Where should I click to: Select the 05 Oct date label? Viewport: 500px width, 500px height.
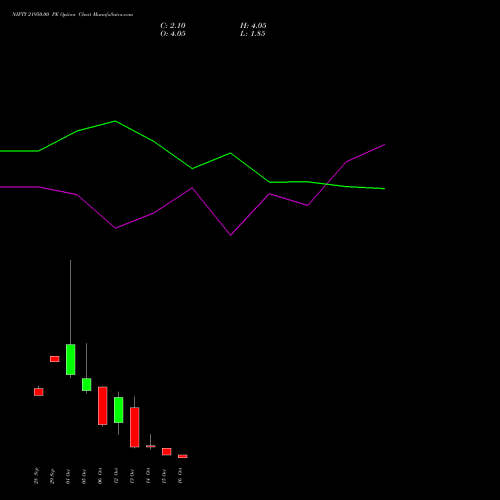pos(84,476)
